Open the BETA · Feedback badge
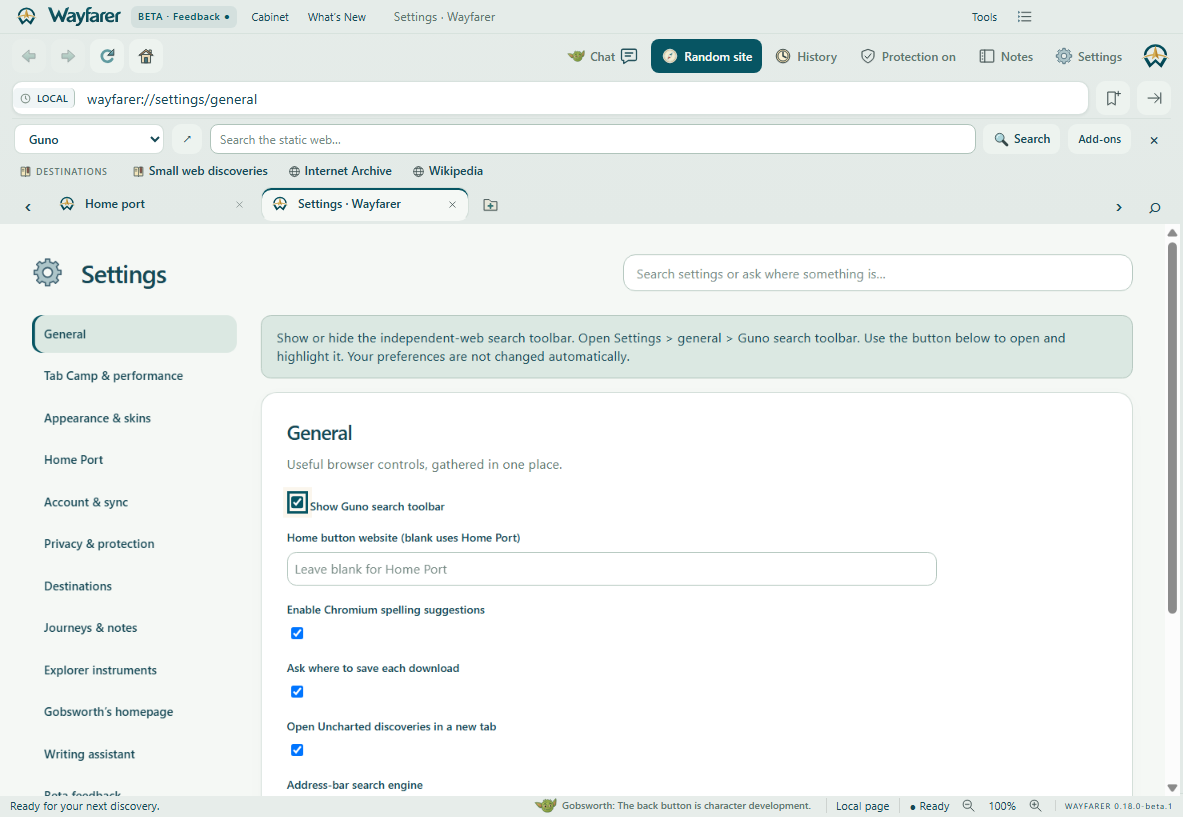 pyautogui.click(x=183, y=17)
